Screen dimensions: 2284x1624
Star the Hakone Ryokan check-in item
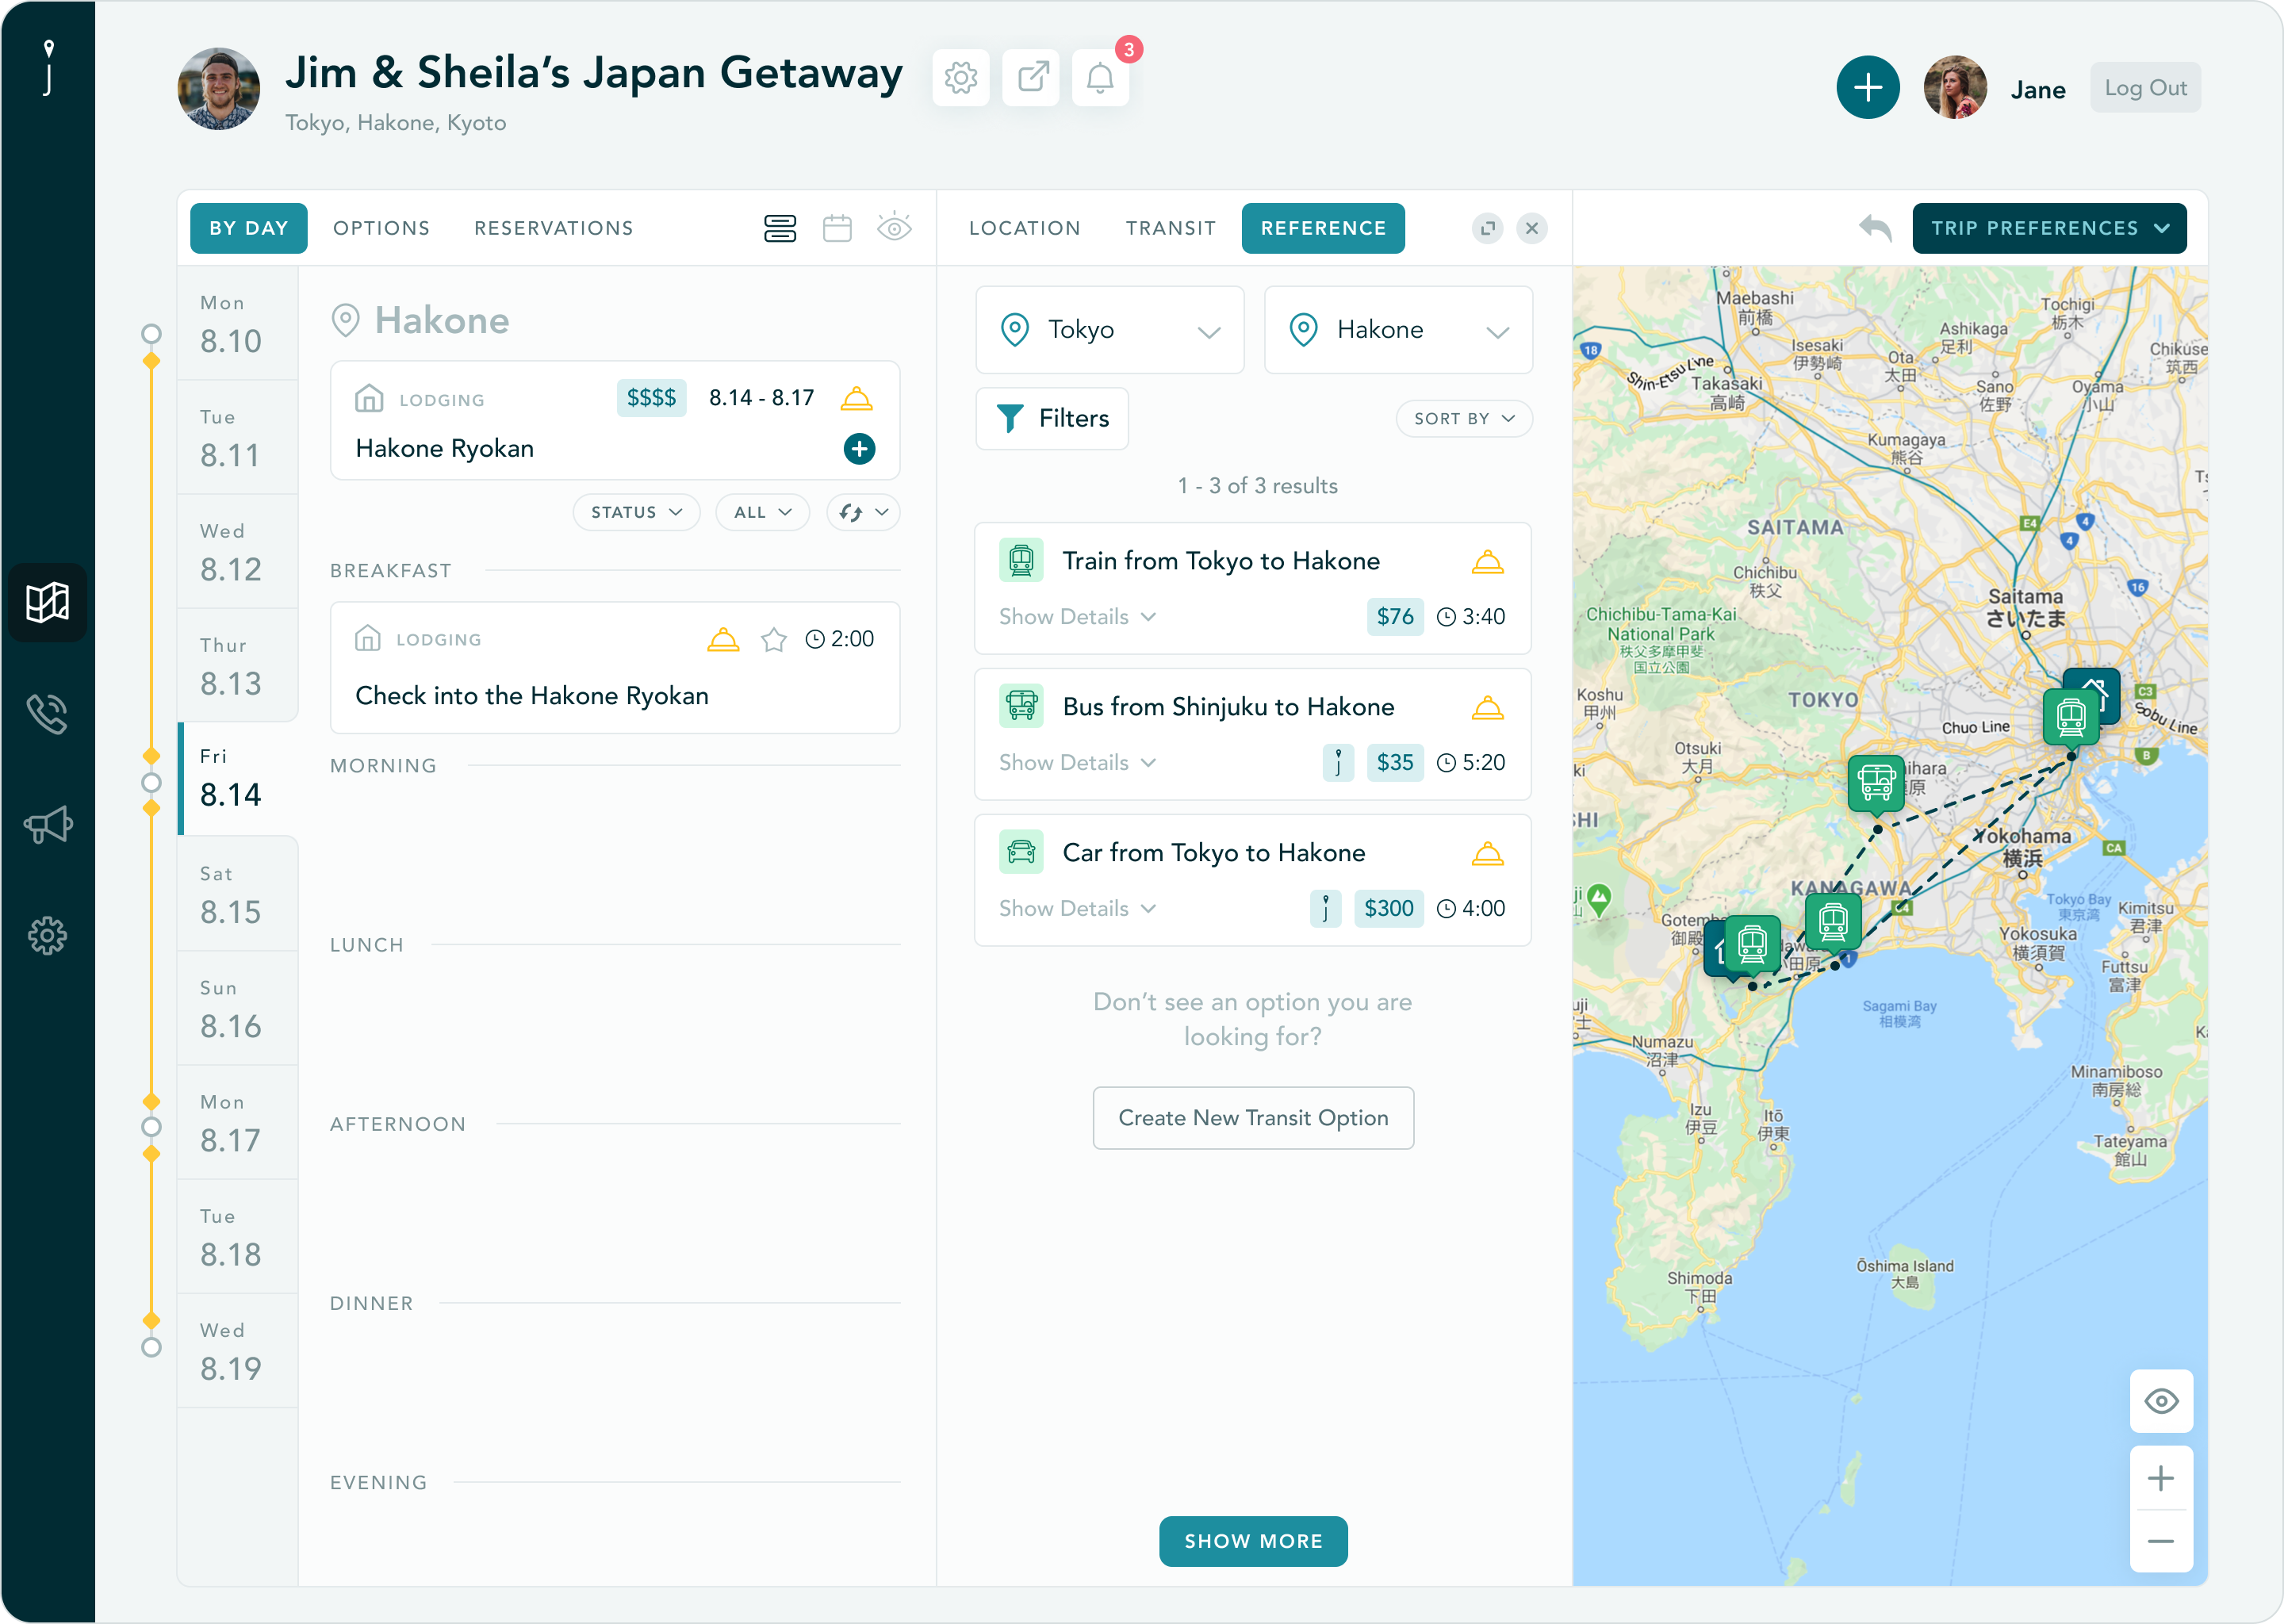tap(773, 640)
